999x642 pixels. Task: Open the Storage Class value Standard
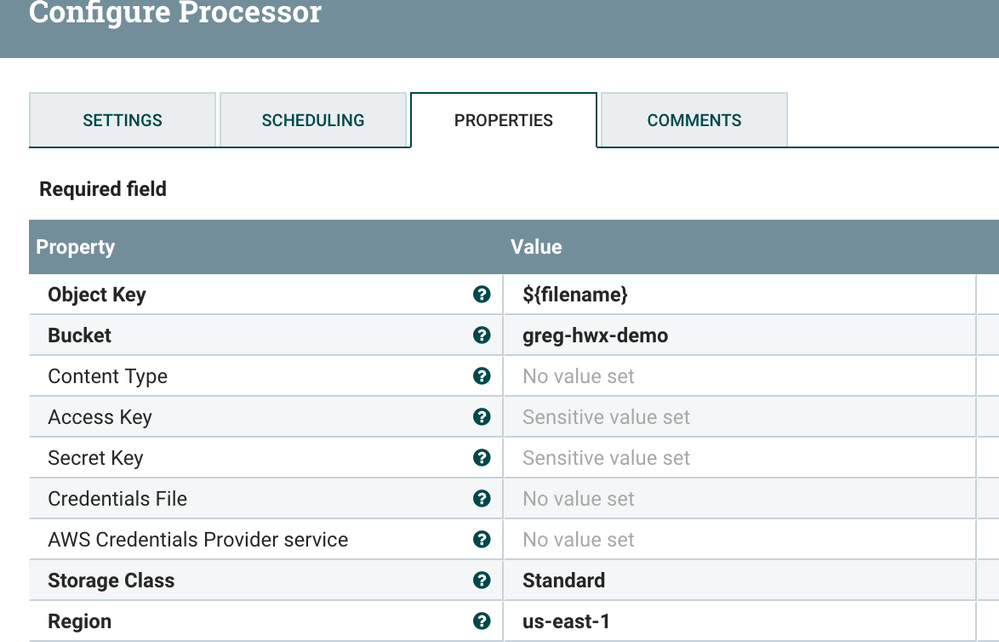(564, 581)
